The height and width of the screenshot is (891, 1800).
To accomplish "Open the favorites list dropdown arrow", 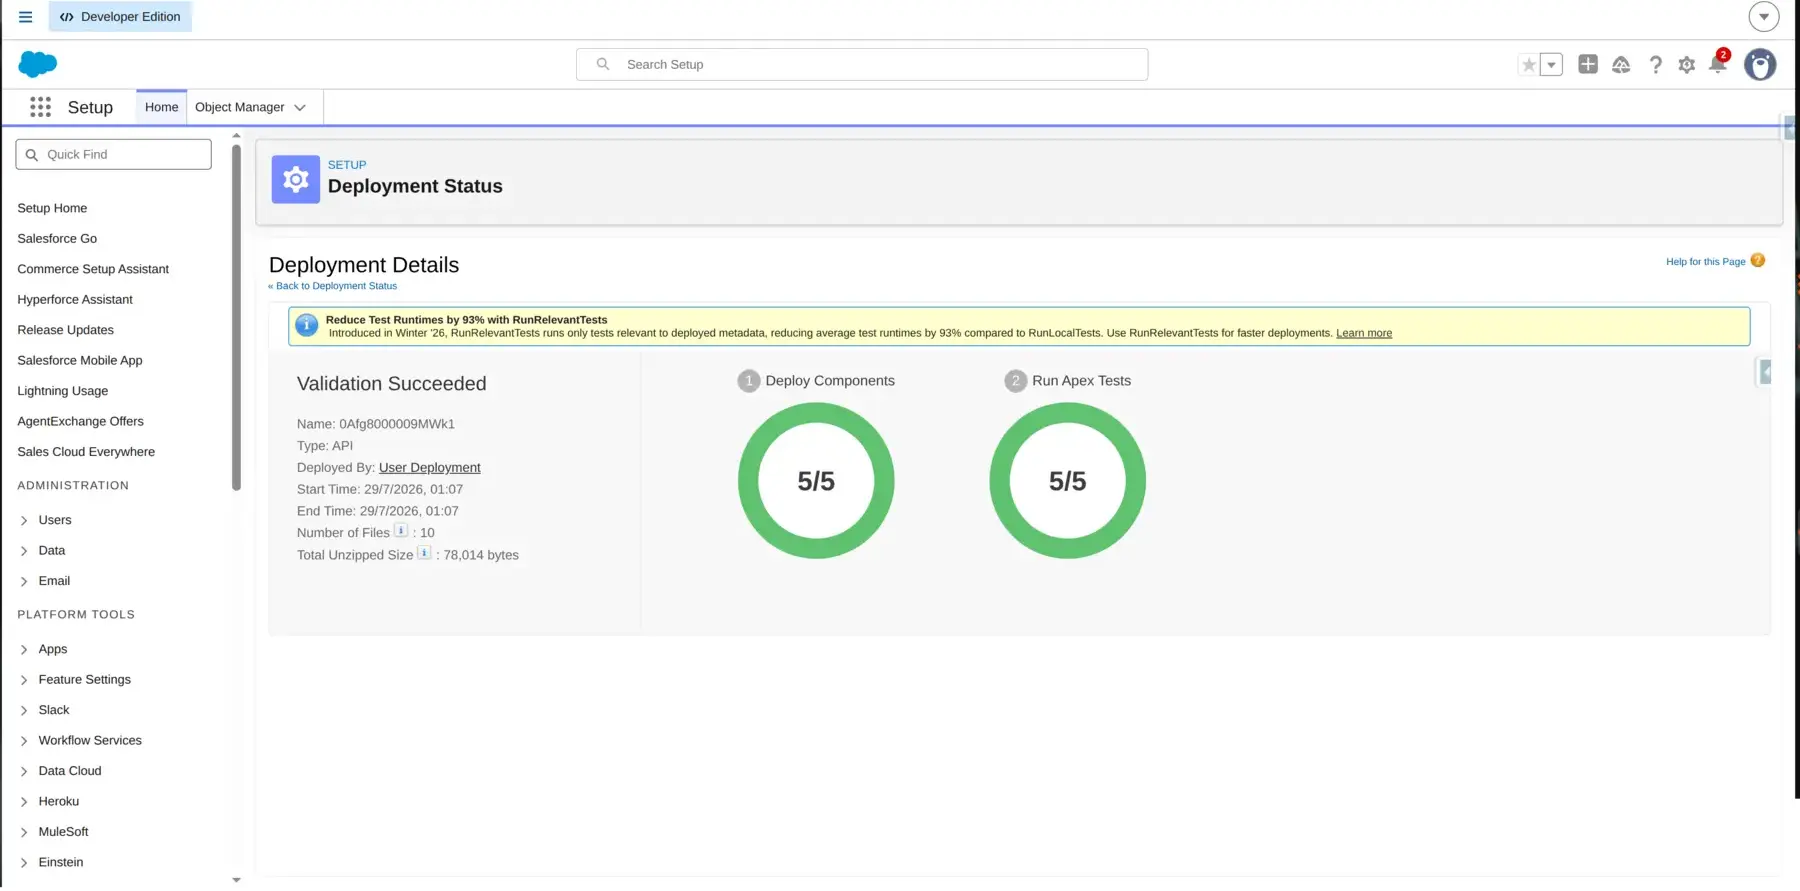I will 1551,65.
